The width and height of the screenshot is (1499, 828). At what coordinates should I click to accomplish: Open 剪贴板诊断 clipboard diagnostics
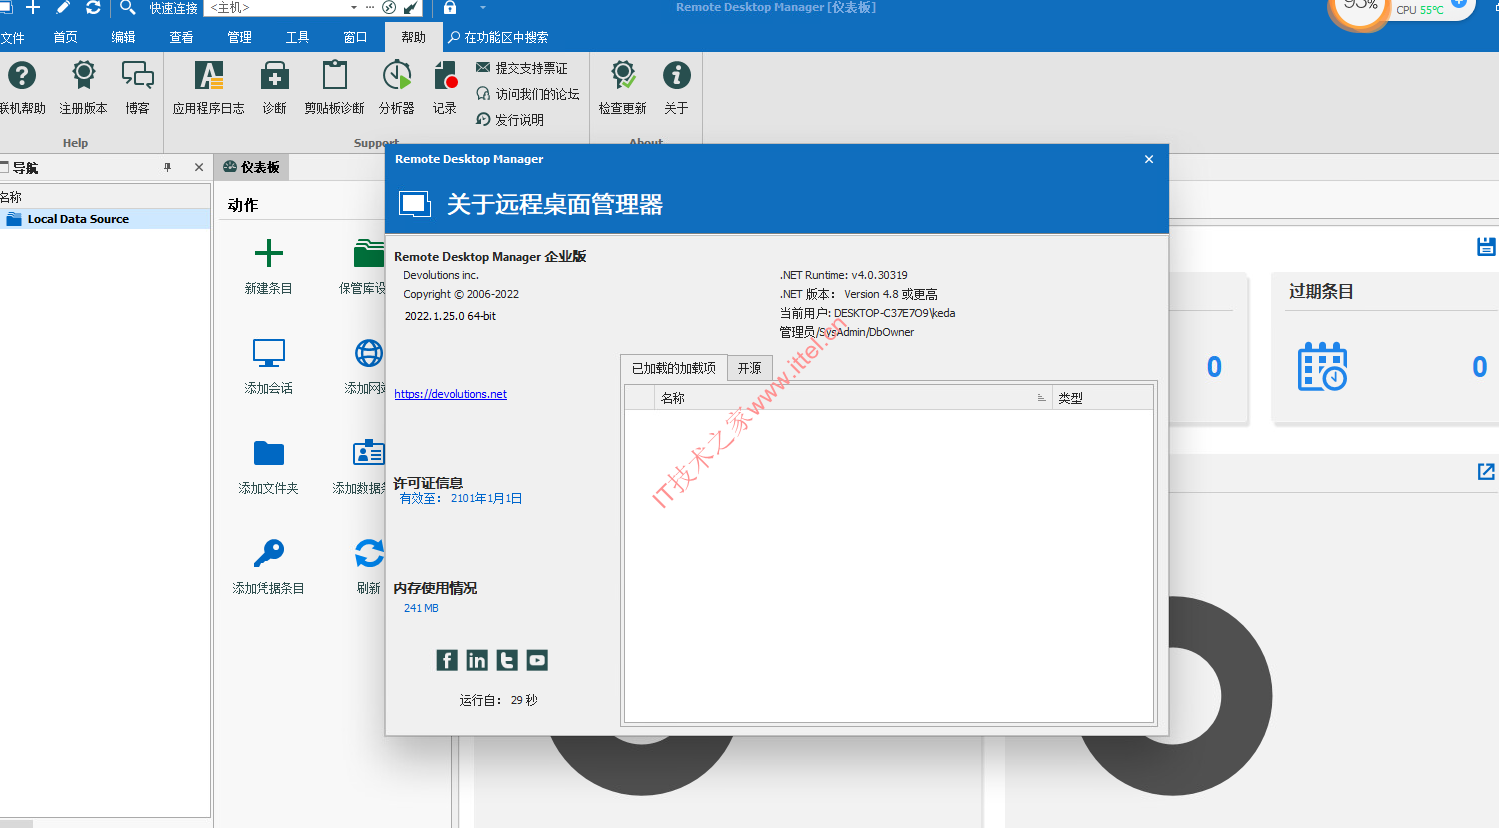tap(335, 75)
